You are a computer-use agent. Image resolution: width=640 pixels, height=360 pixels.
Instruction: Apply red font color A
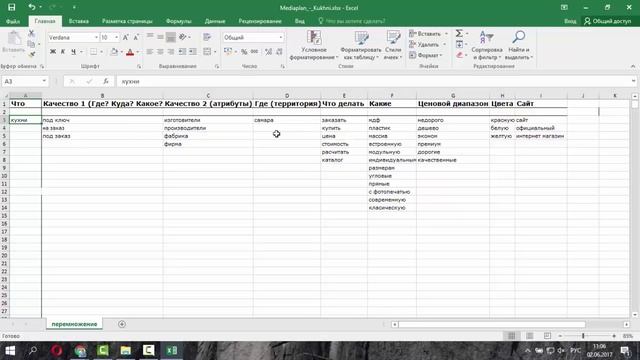(x=130, y=52)
